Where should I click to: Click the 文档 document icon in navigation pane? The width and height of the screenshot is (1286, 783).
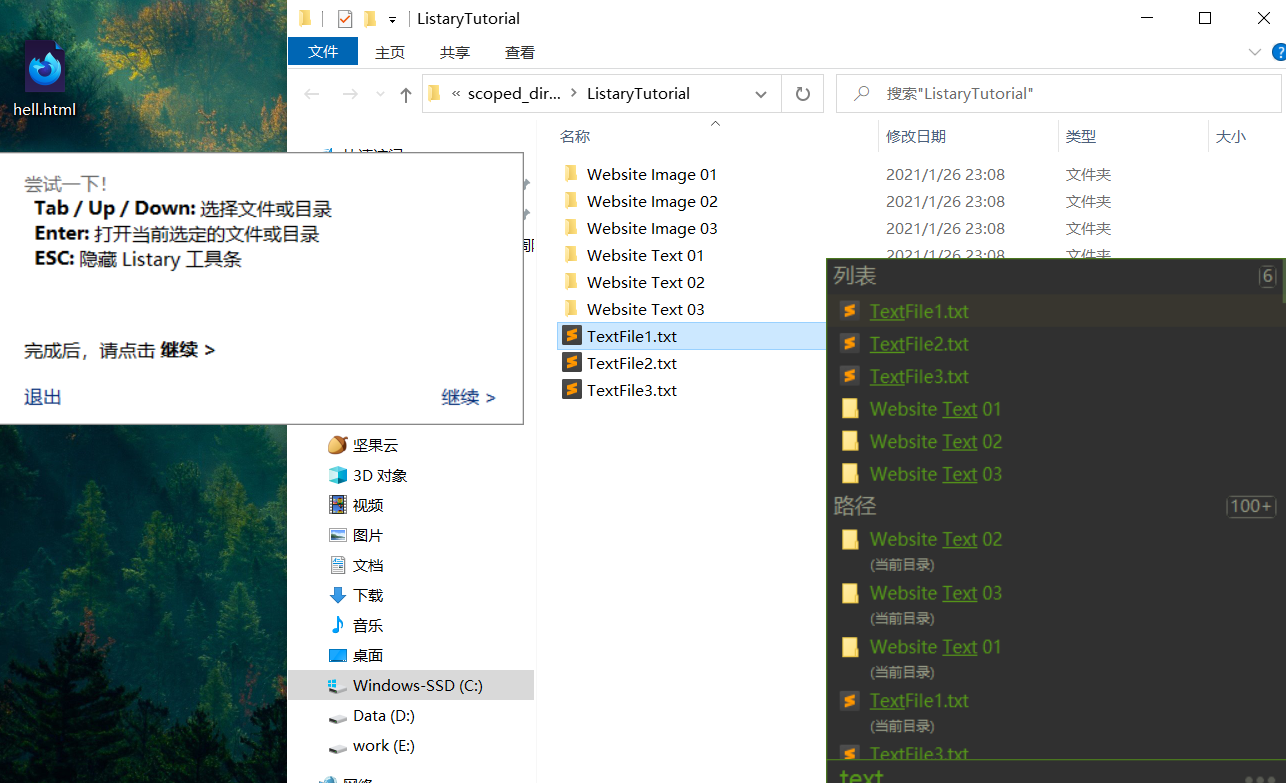[338, 565]
